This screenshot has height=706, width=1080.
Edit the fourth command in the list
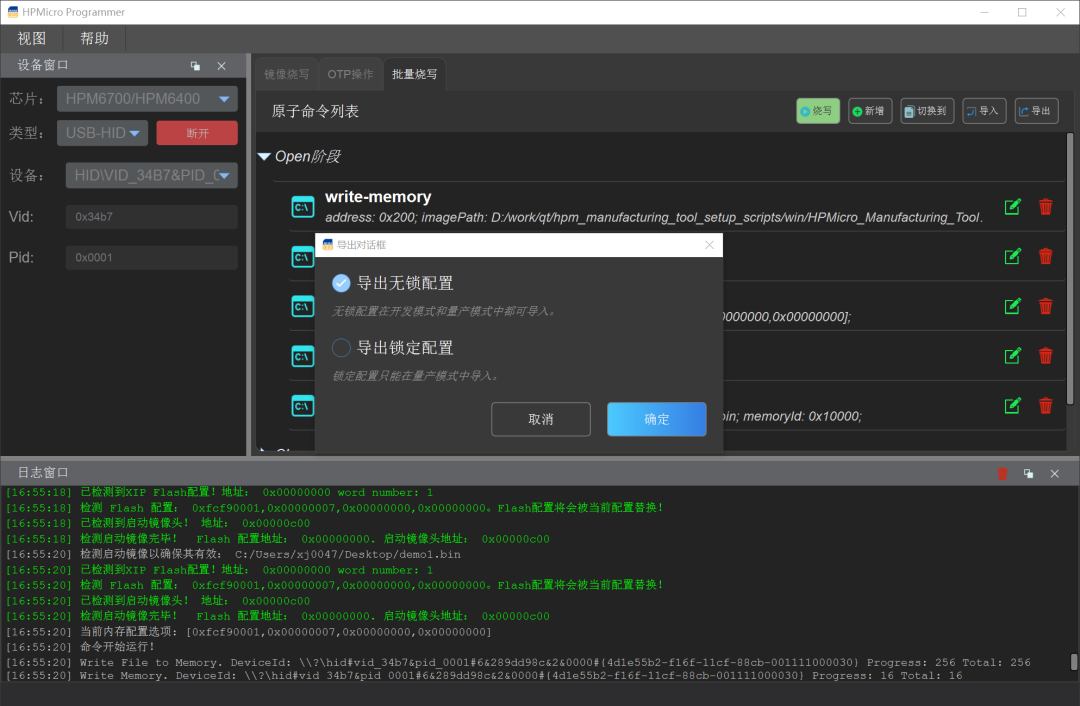click(1012, 355)
